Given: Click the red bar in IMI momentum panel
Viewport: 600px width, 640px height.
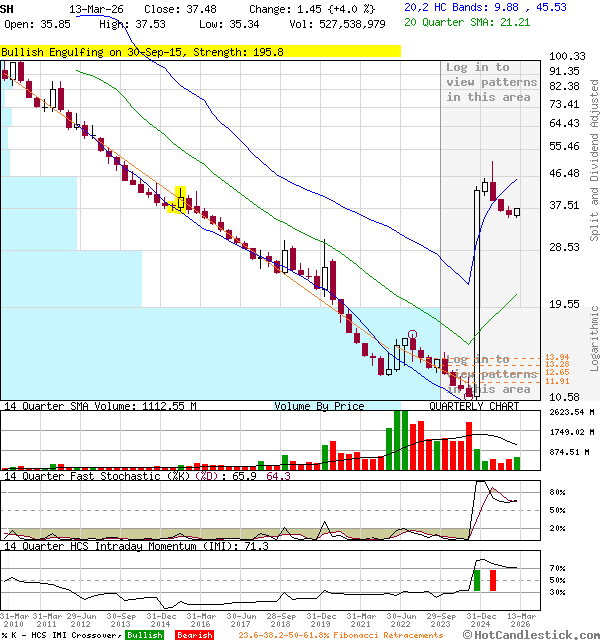Looking at the screenshot, I should click(493, 580).
